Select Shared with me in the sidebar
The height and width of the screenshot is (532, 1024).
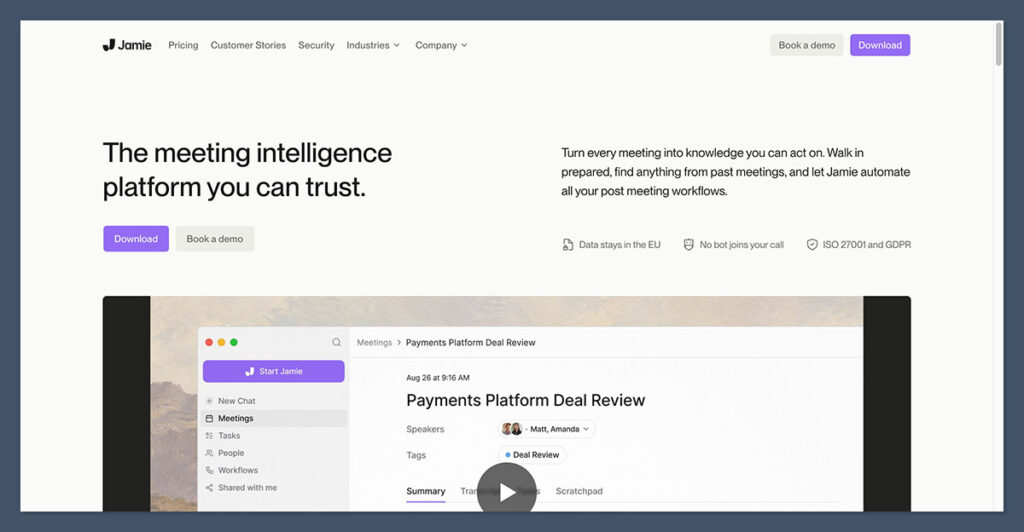pos(274,488)
